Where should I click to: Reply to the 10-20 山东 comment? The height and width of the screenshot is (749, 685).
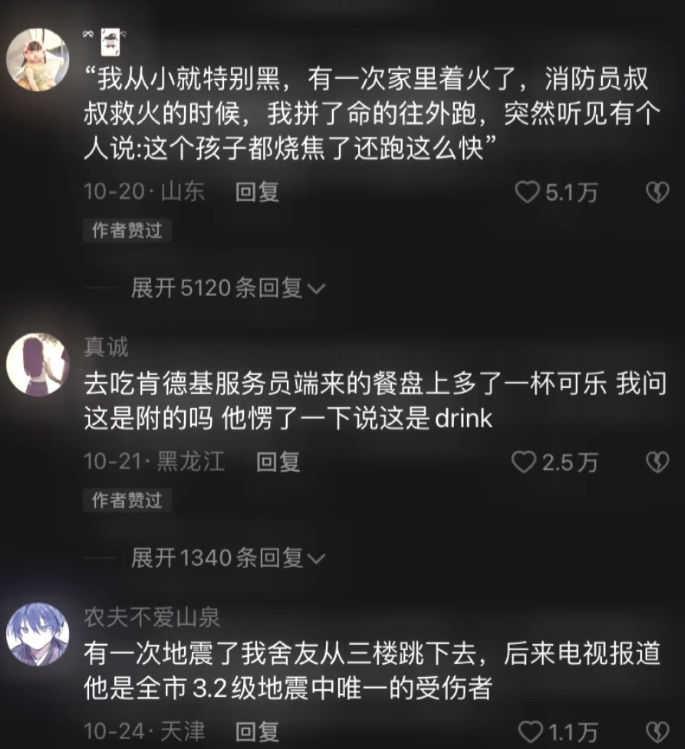[x=257, y=193]
